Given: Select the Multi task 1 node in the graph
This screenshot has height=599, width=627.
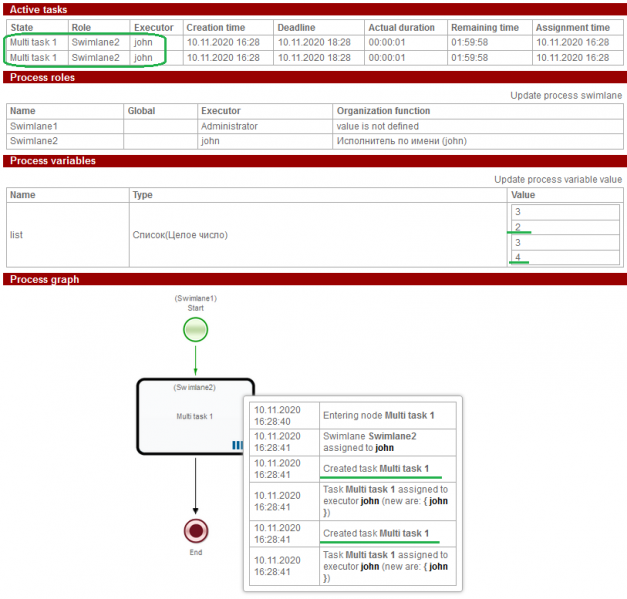Looking at the screenshot, I should tap(196, 415).
